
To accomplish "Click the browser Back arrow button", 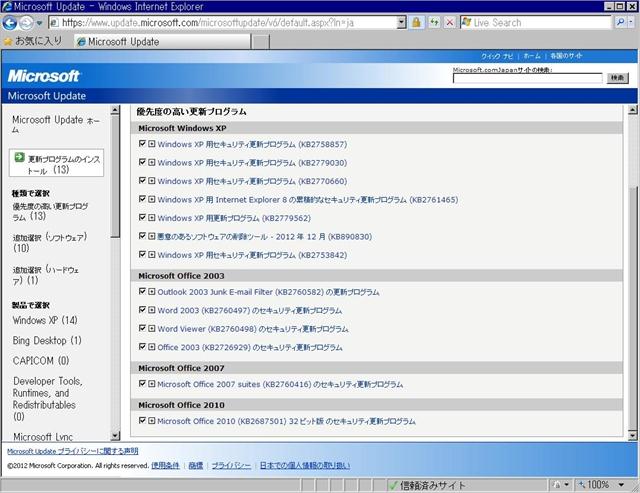I will 10,23.
